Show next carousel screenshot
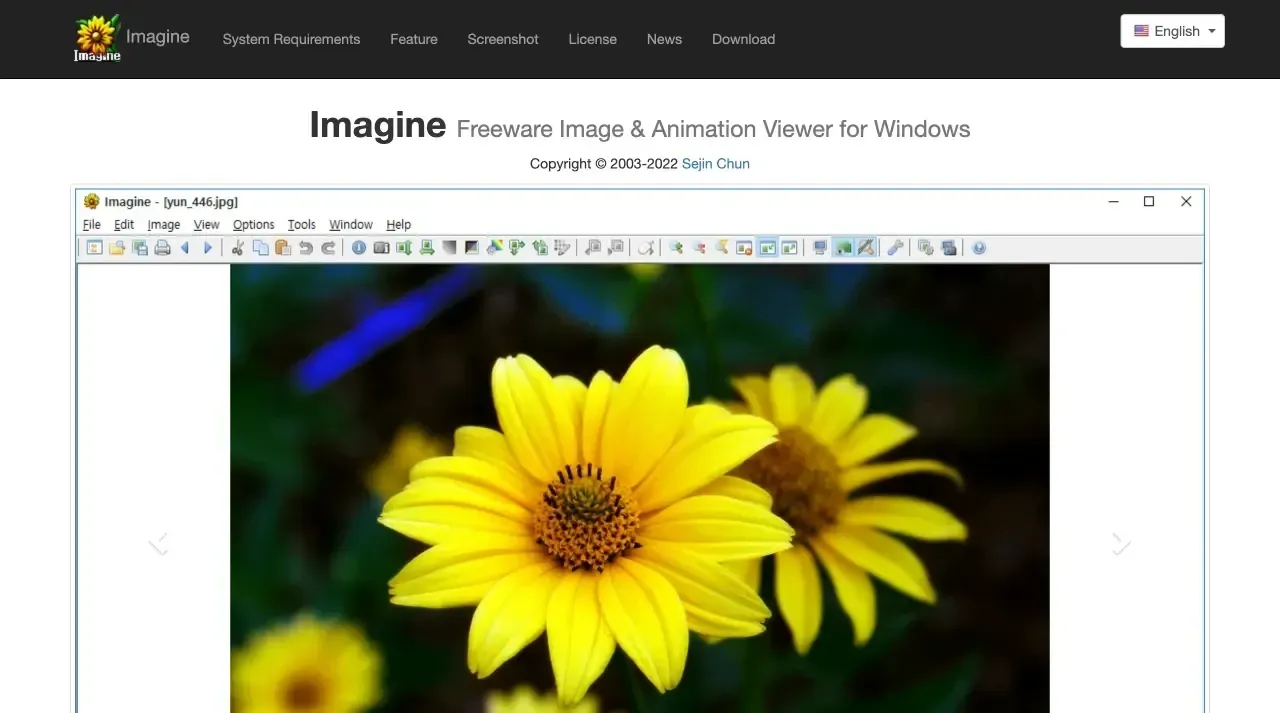1280x713 pixels. (x=1121, y=543)
